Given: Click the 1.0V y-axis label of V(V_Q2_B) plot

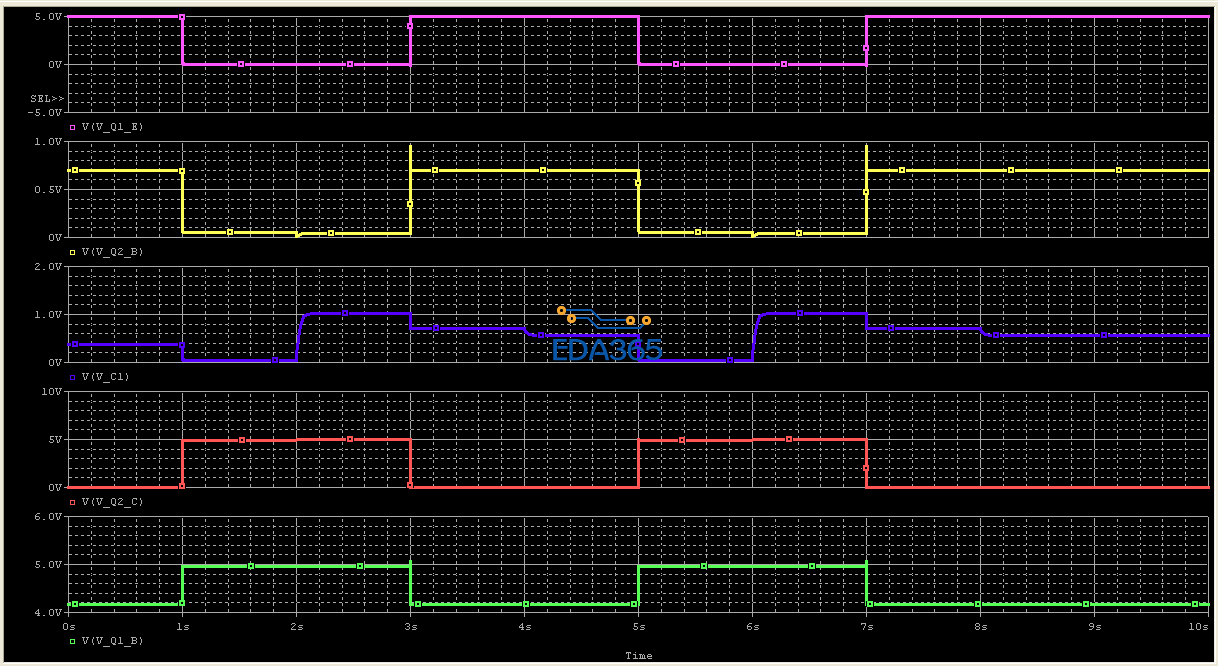Looking at the screenshot, I should click(x=49, y=142).
